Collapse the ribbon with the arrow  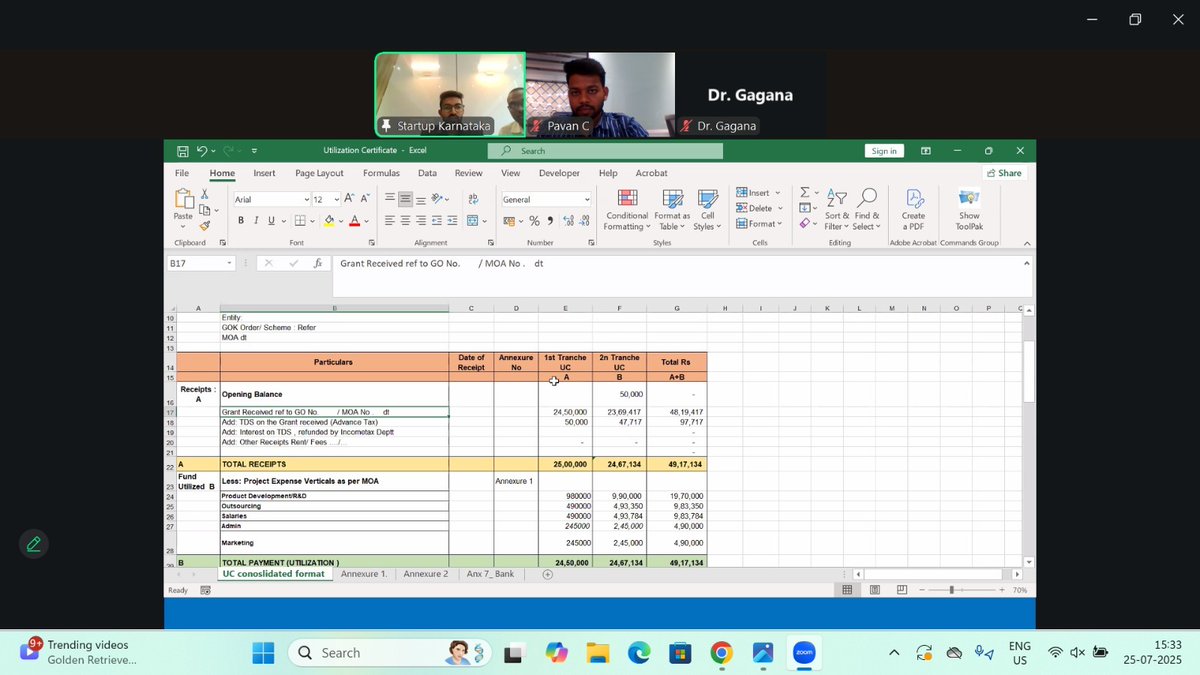pos(1026,243)
